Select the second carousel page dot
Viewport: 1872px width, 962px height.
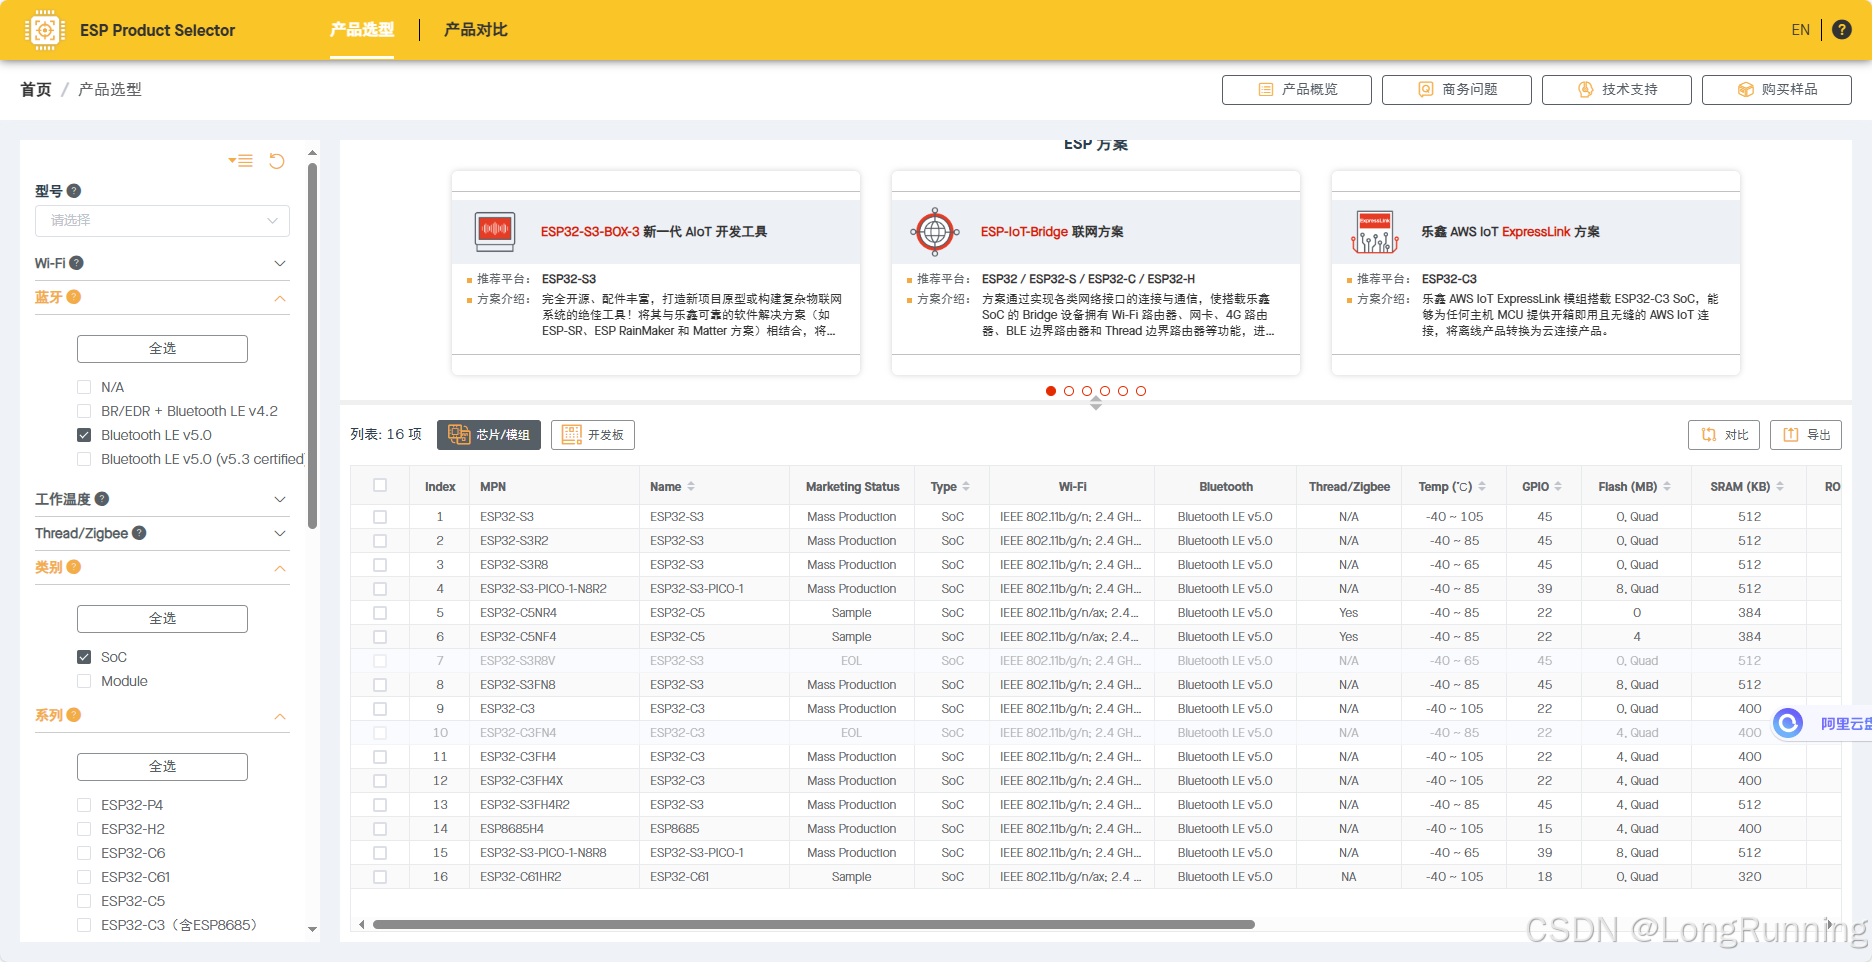click(x=1069, y=391)
